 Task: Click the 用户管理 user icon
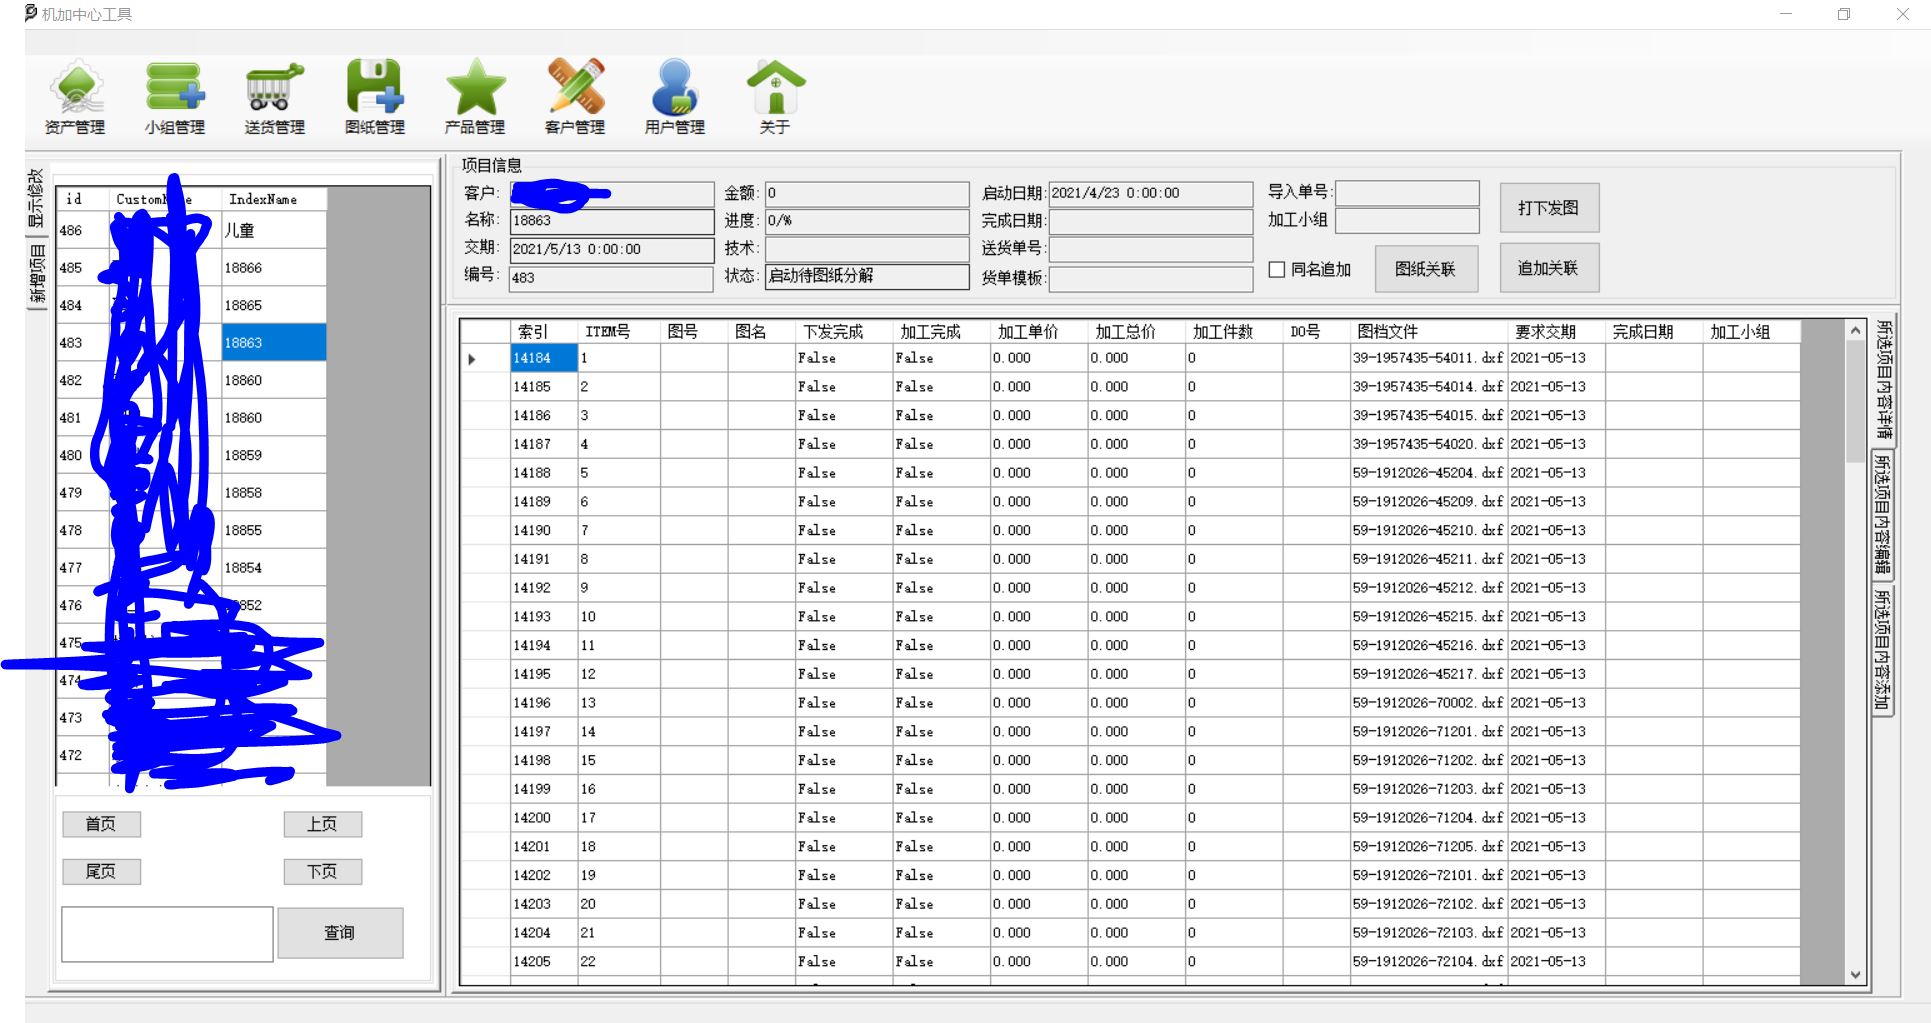point(675,88)
